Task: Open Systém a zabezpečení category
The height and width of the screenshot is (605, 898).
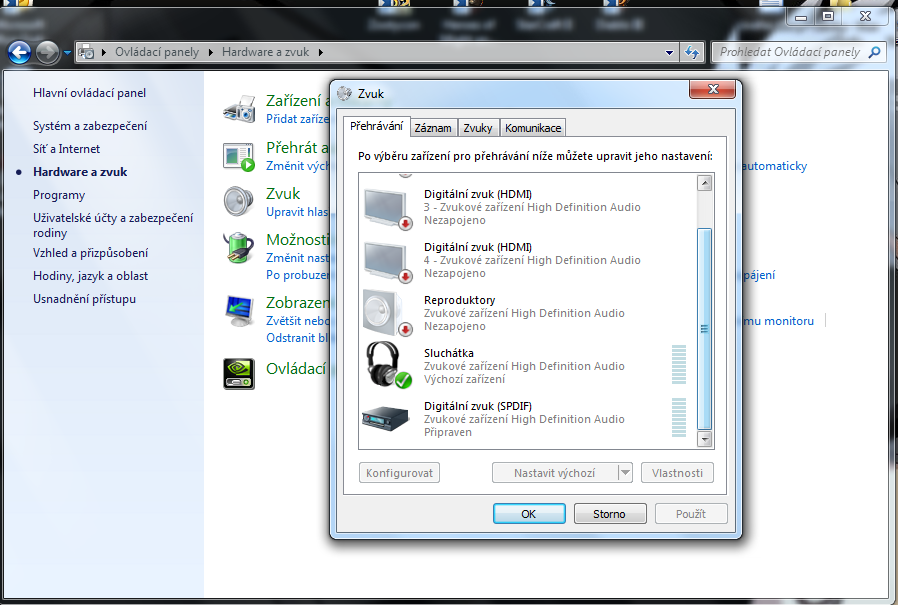Action: coord(90,125)
